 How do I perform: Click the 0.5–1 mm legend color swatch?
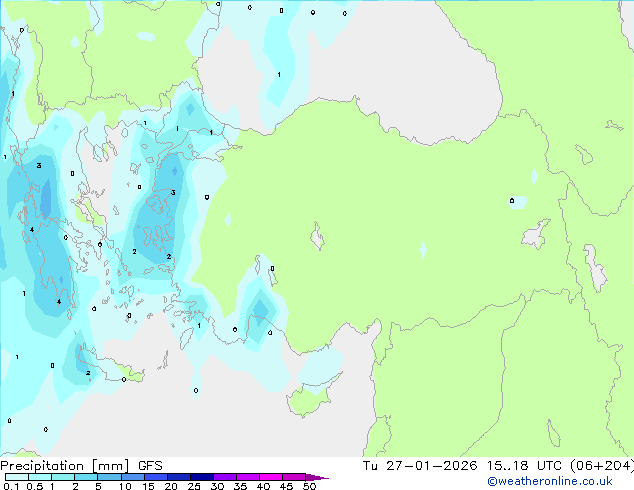tap(40, 477)
